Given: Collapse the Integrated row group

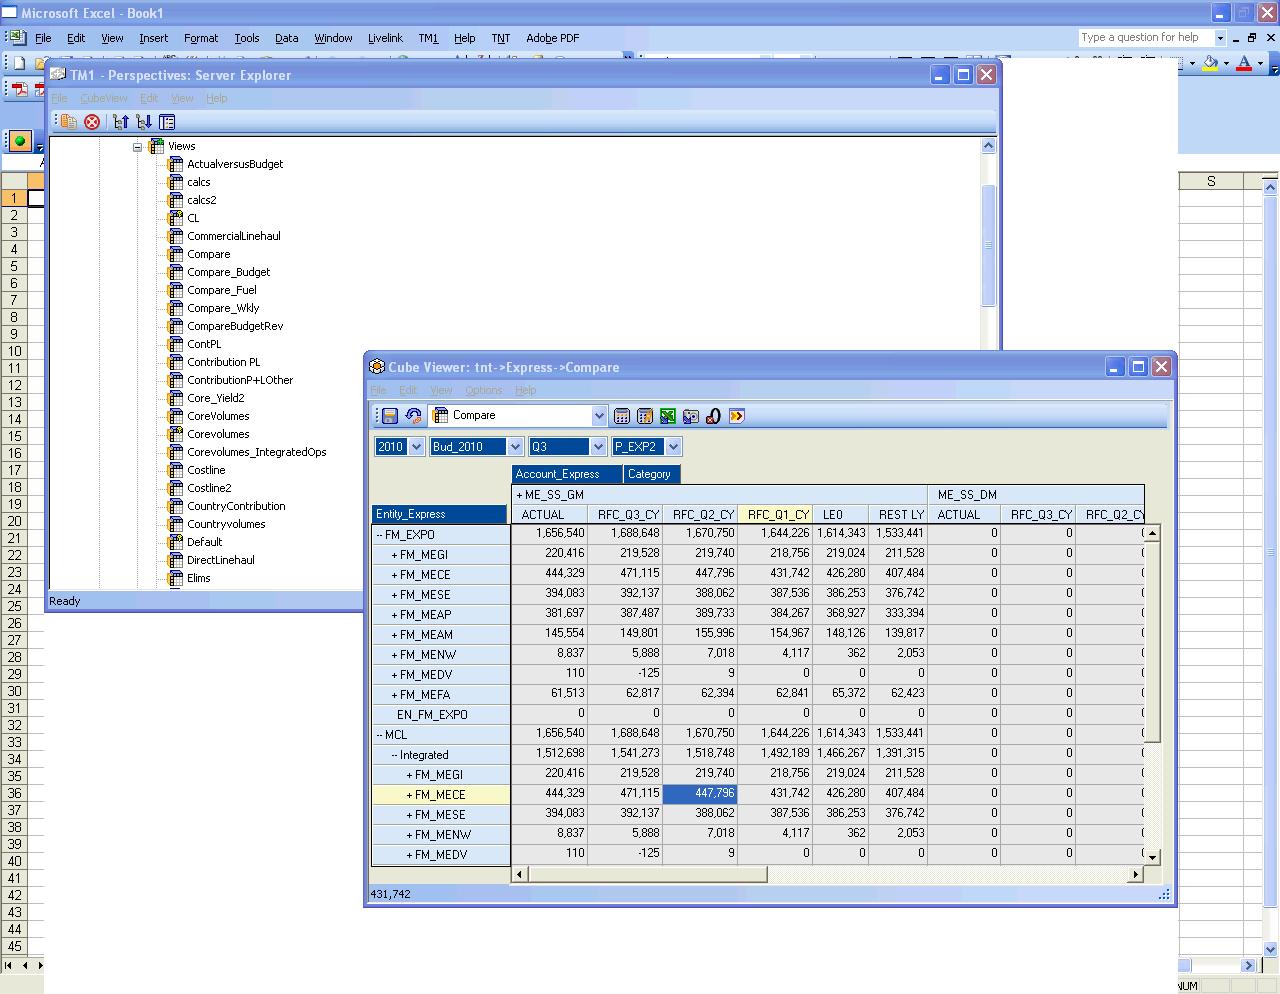Looking at the screenshot, I should coord(395,755).
